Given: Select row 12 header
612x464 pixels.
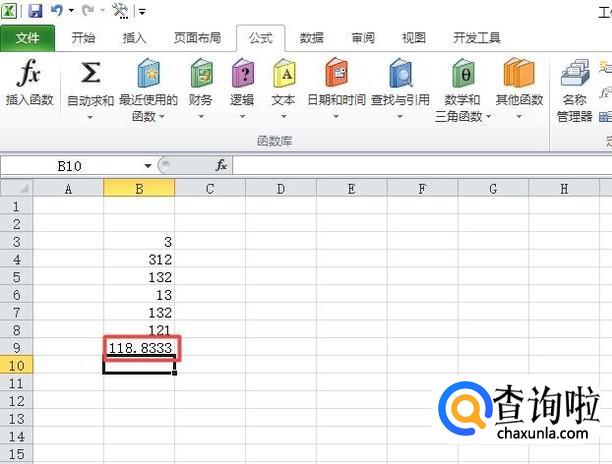Looking at the screenshot, I should 16,401.
